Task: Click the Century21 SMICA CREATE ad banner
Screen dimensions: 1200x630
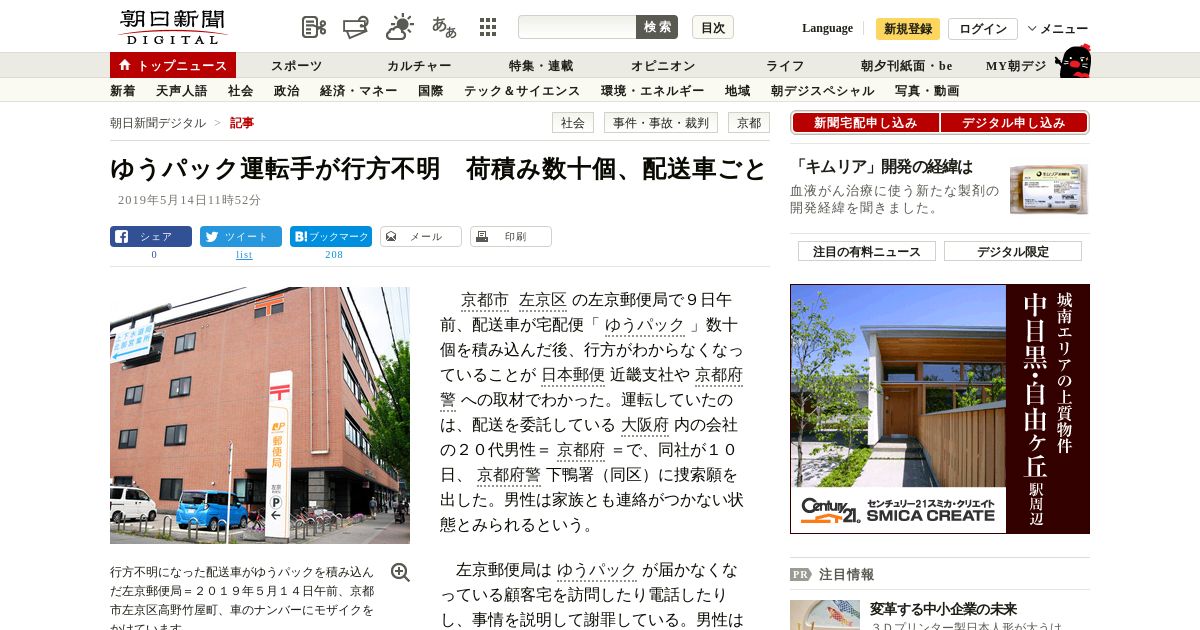Action: point(940,409)
